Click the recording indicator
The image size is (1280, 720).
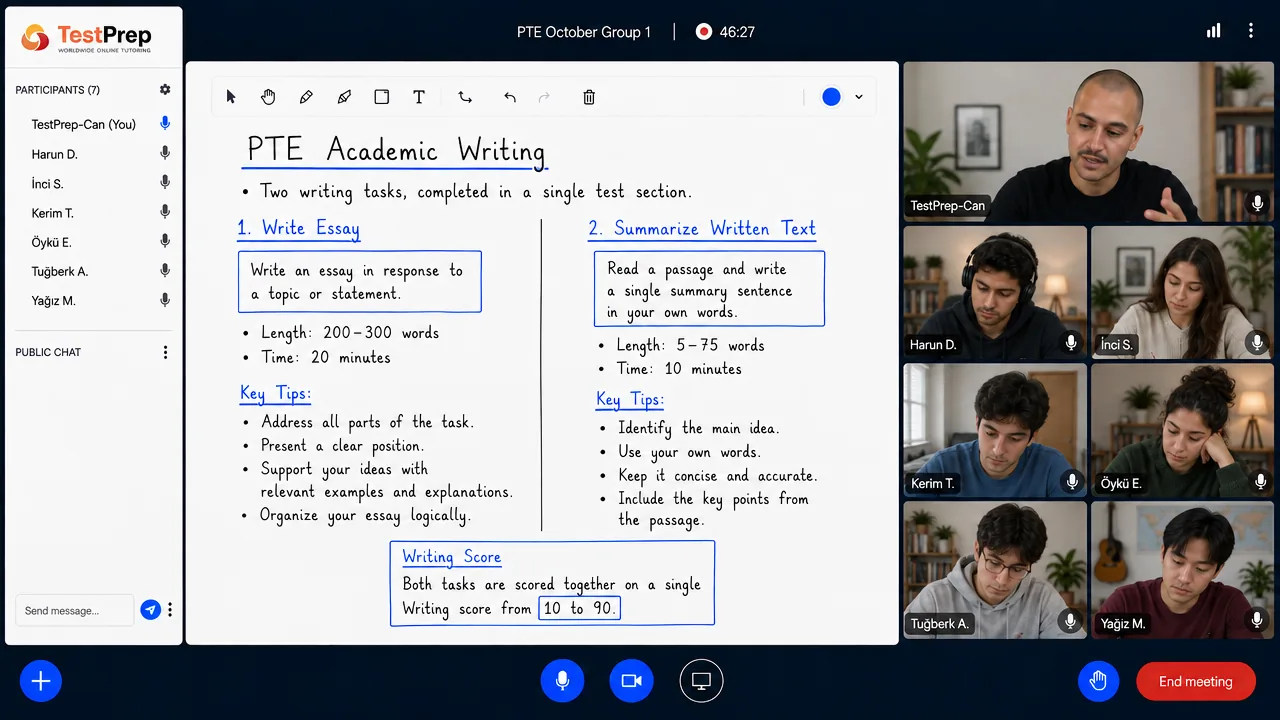(x=703, y=32)
